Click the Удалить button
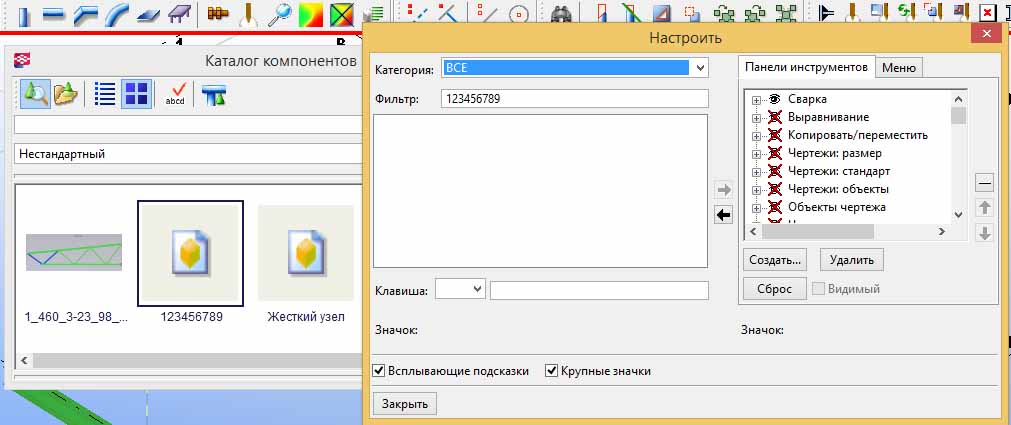The image size is (1011, 425). coord(852,260)
